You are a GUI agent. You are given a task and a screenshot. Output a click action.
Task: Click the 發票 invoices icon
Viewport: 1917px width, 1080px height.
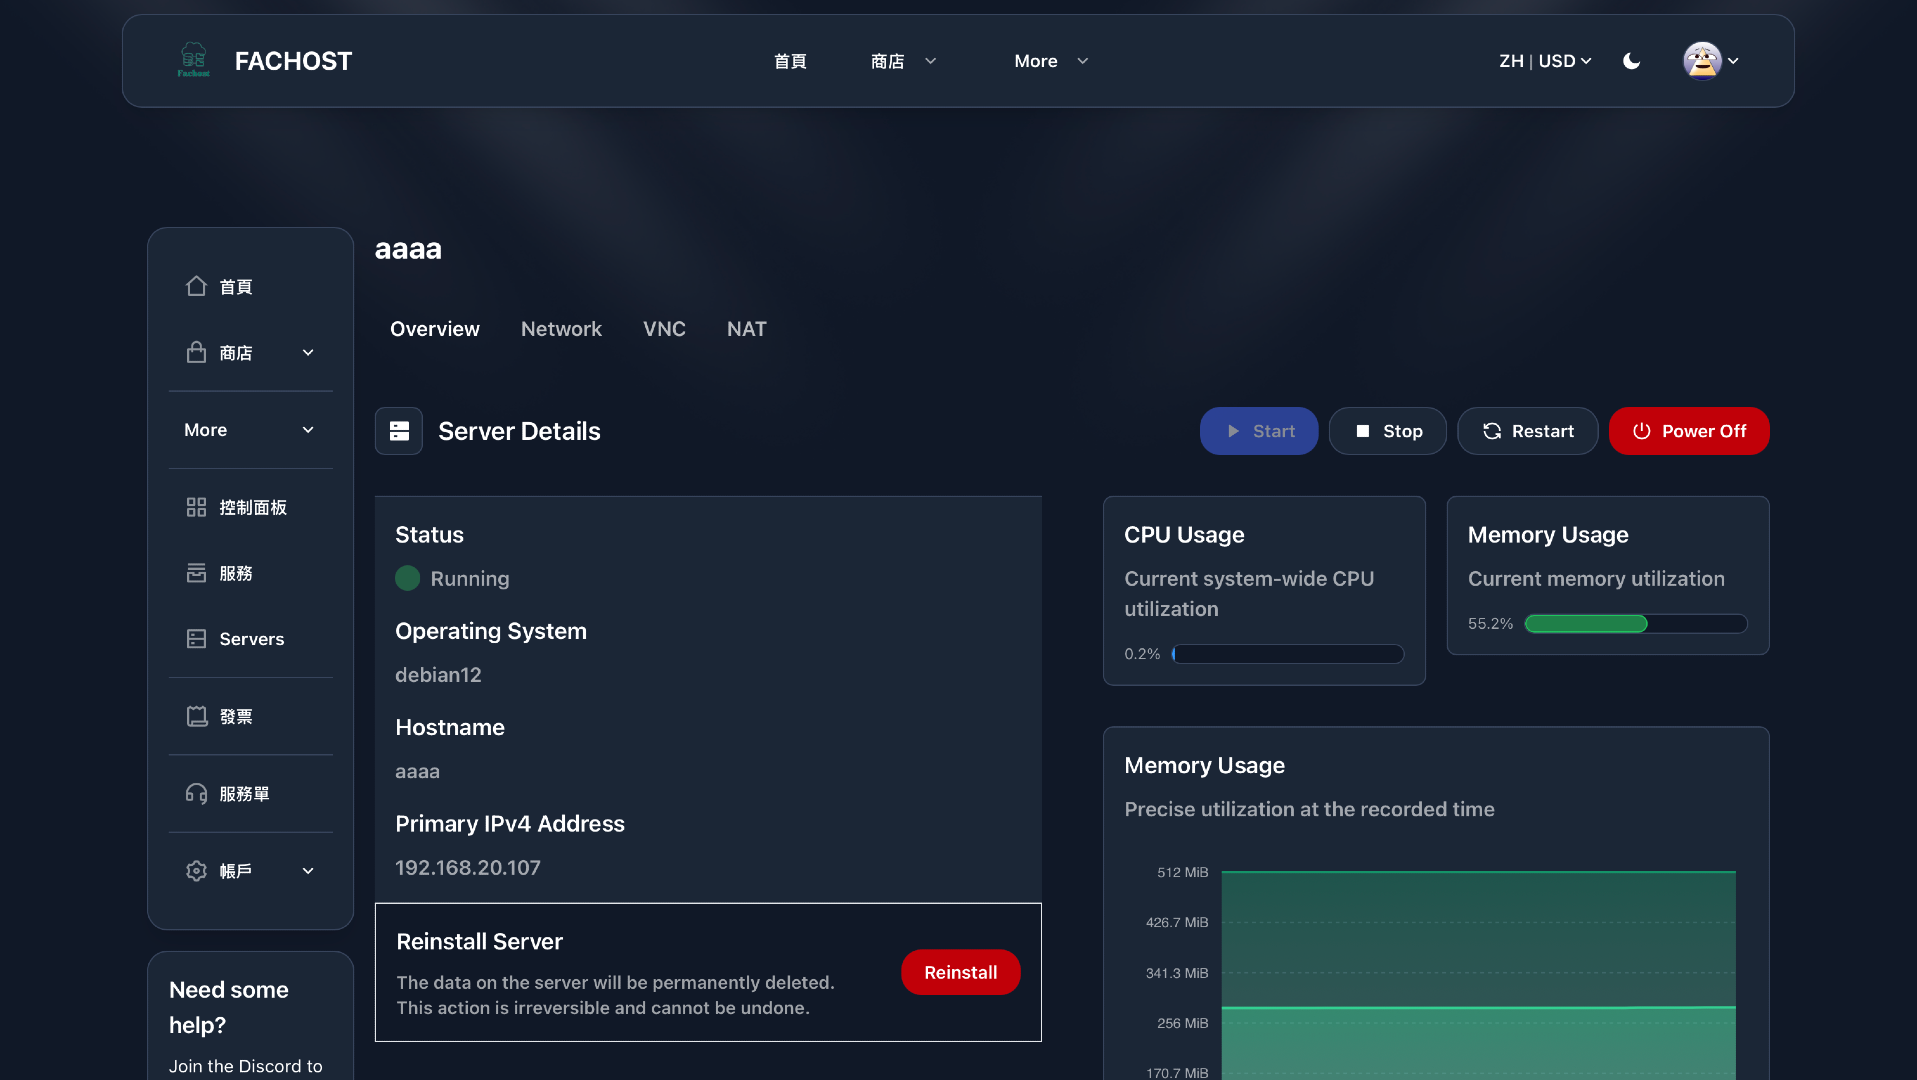click(196, 717)
